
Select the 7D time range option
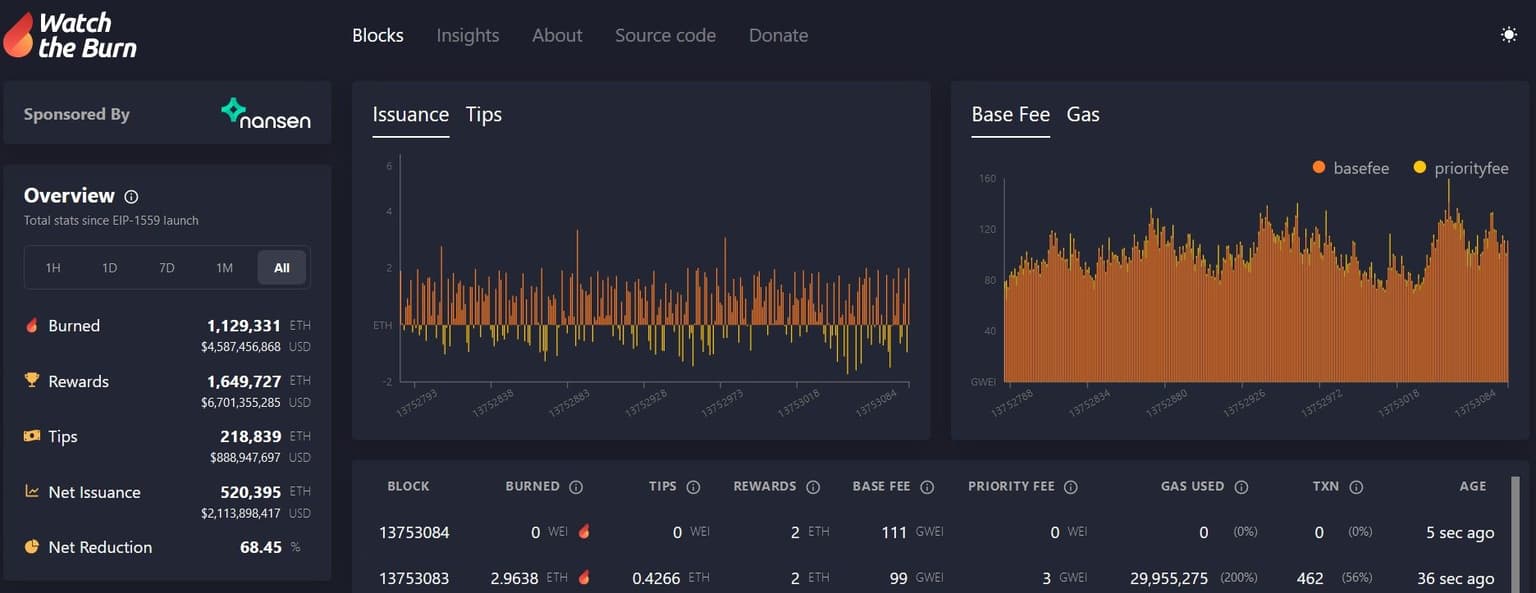point(167,268)
